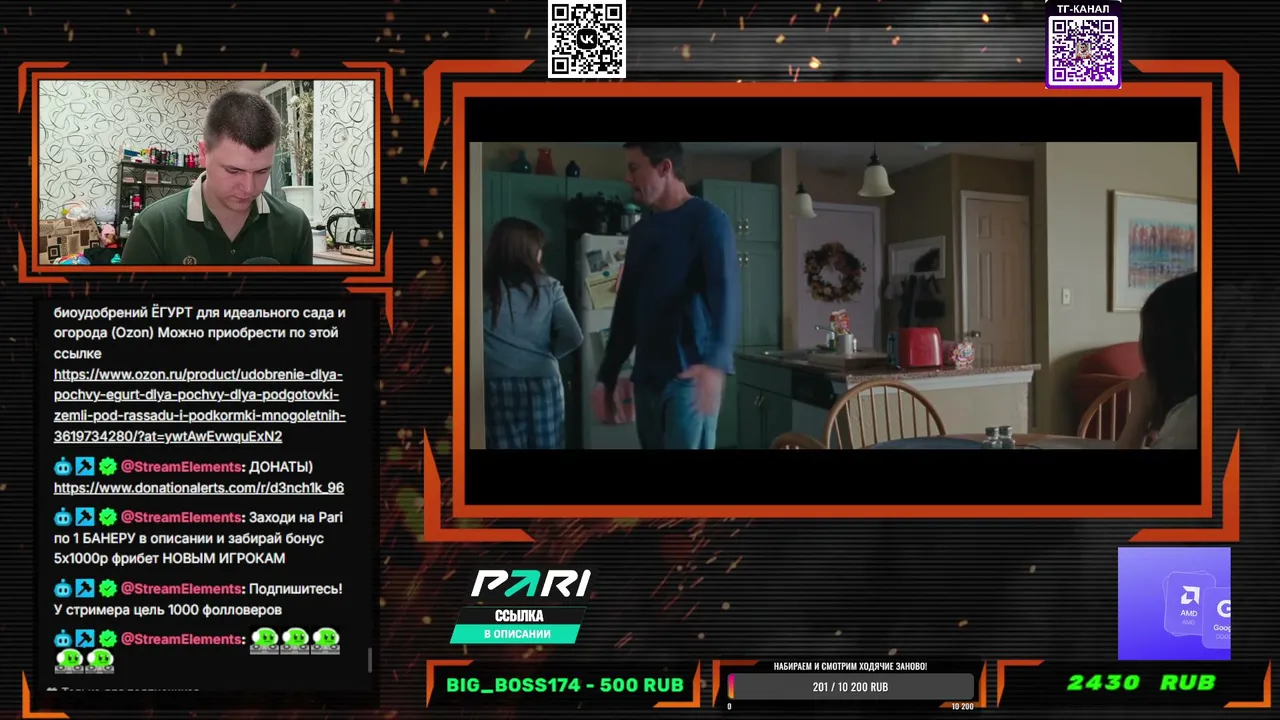The height and width of the screenshot is (720, 1280).
Task: Click the '5x1000р фрибет НОВЫМ ИГРОКАМ' chat line
Action: tap(169, 559)
